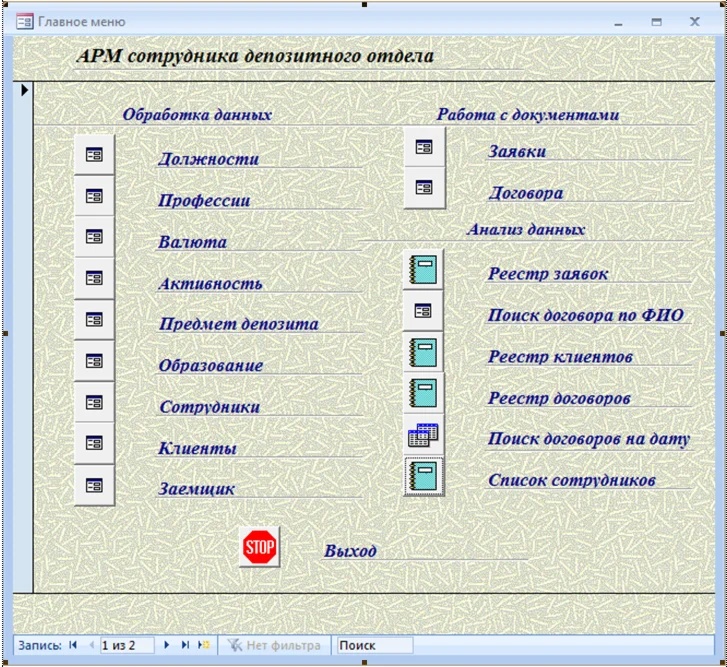Screen dimensions: 727x667
Task: Open the Реестр заявок report icon
Action: (x=423, y=269)
